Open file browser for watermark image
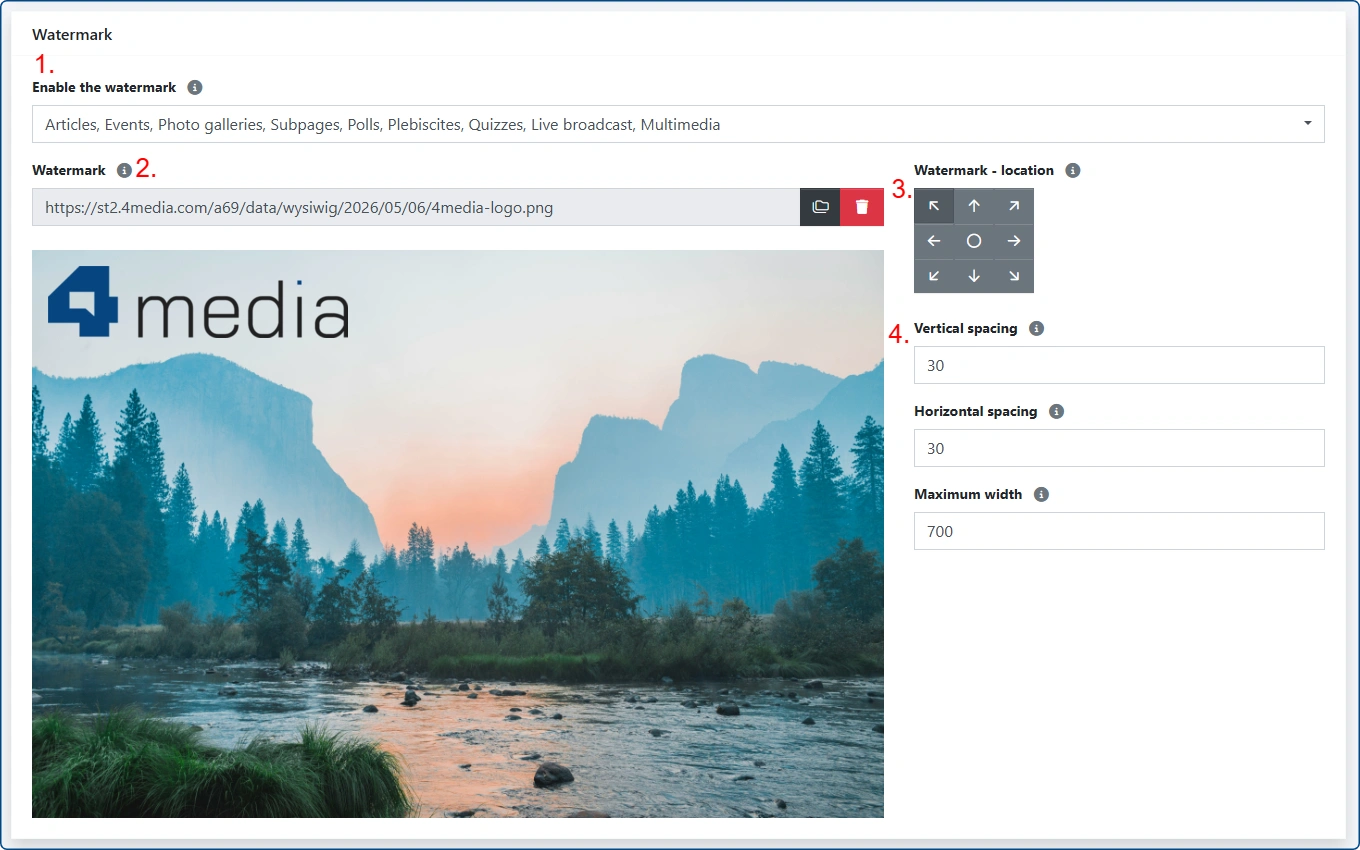Image resolution: width=1360 pixels, height=850 pixels. coord(820,207)
